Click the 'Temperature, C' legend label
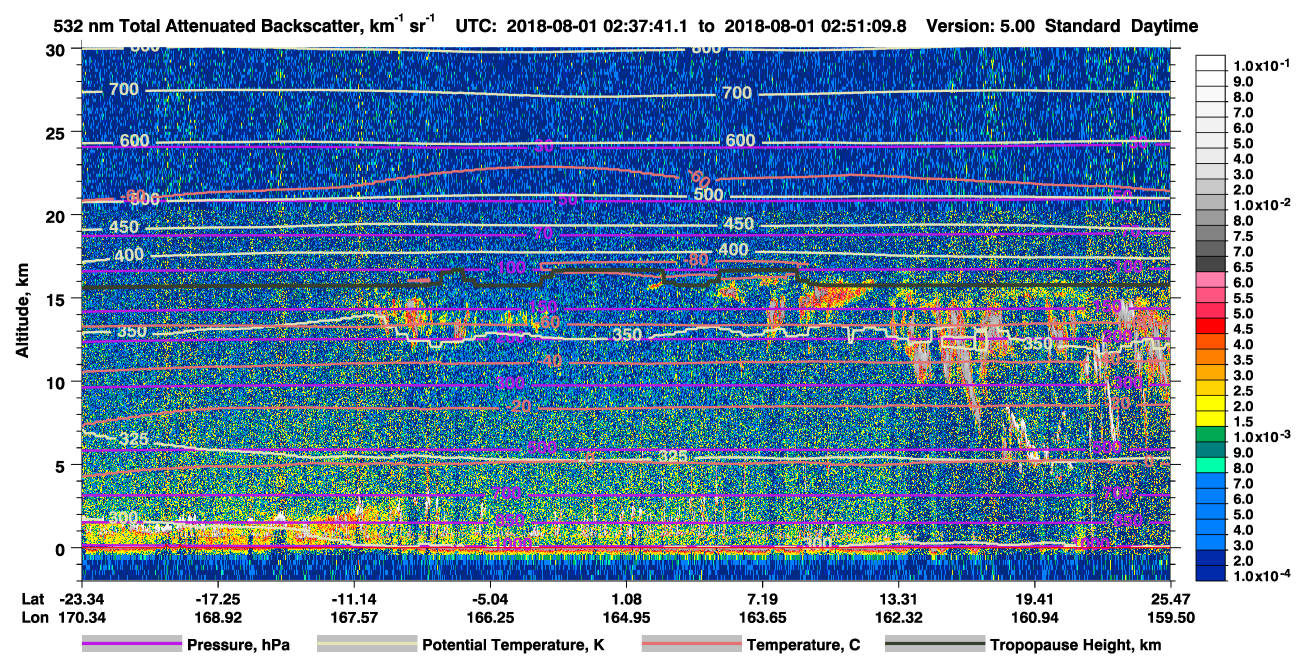Image resolution: width=1300 pixels, height=667 pixels. click(x=803, y=646)
